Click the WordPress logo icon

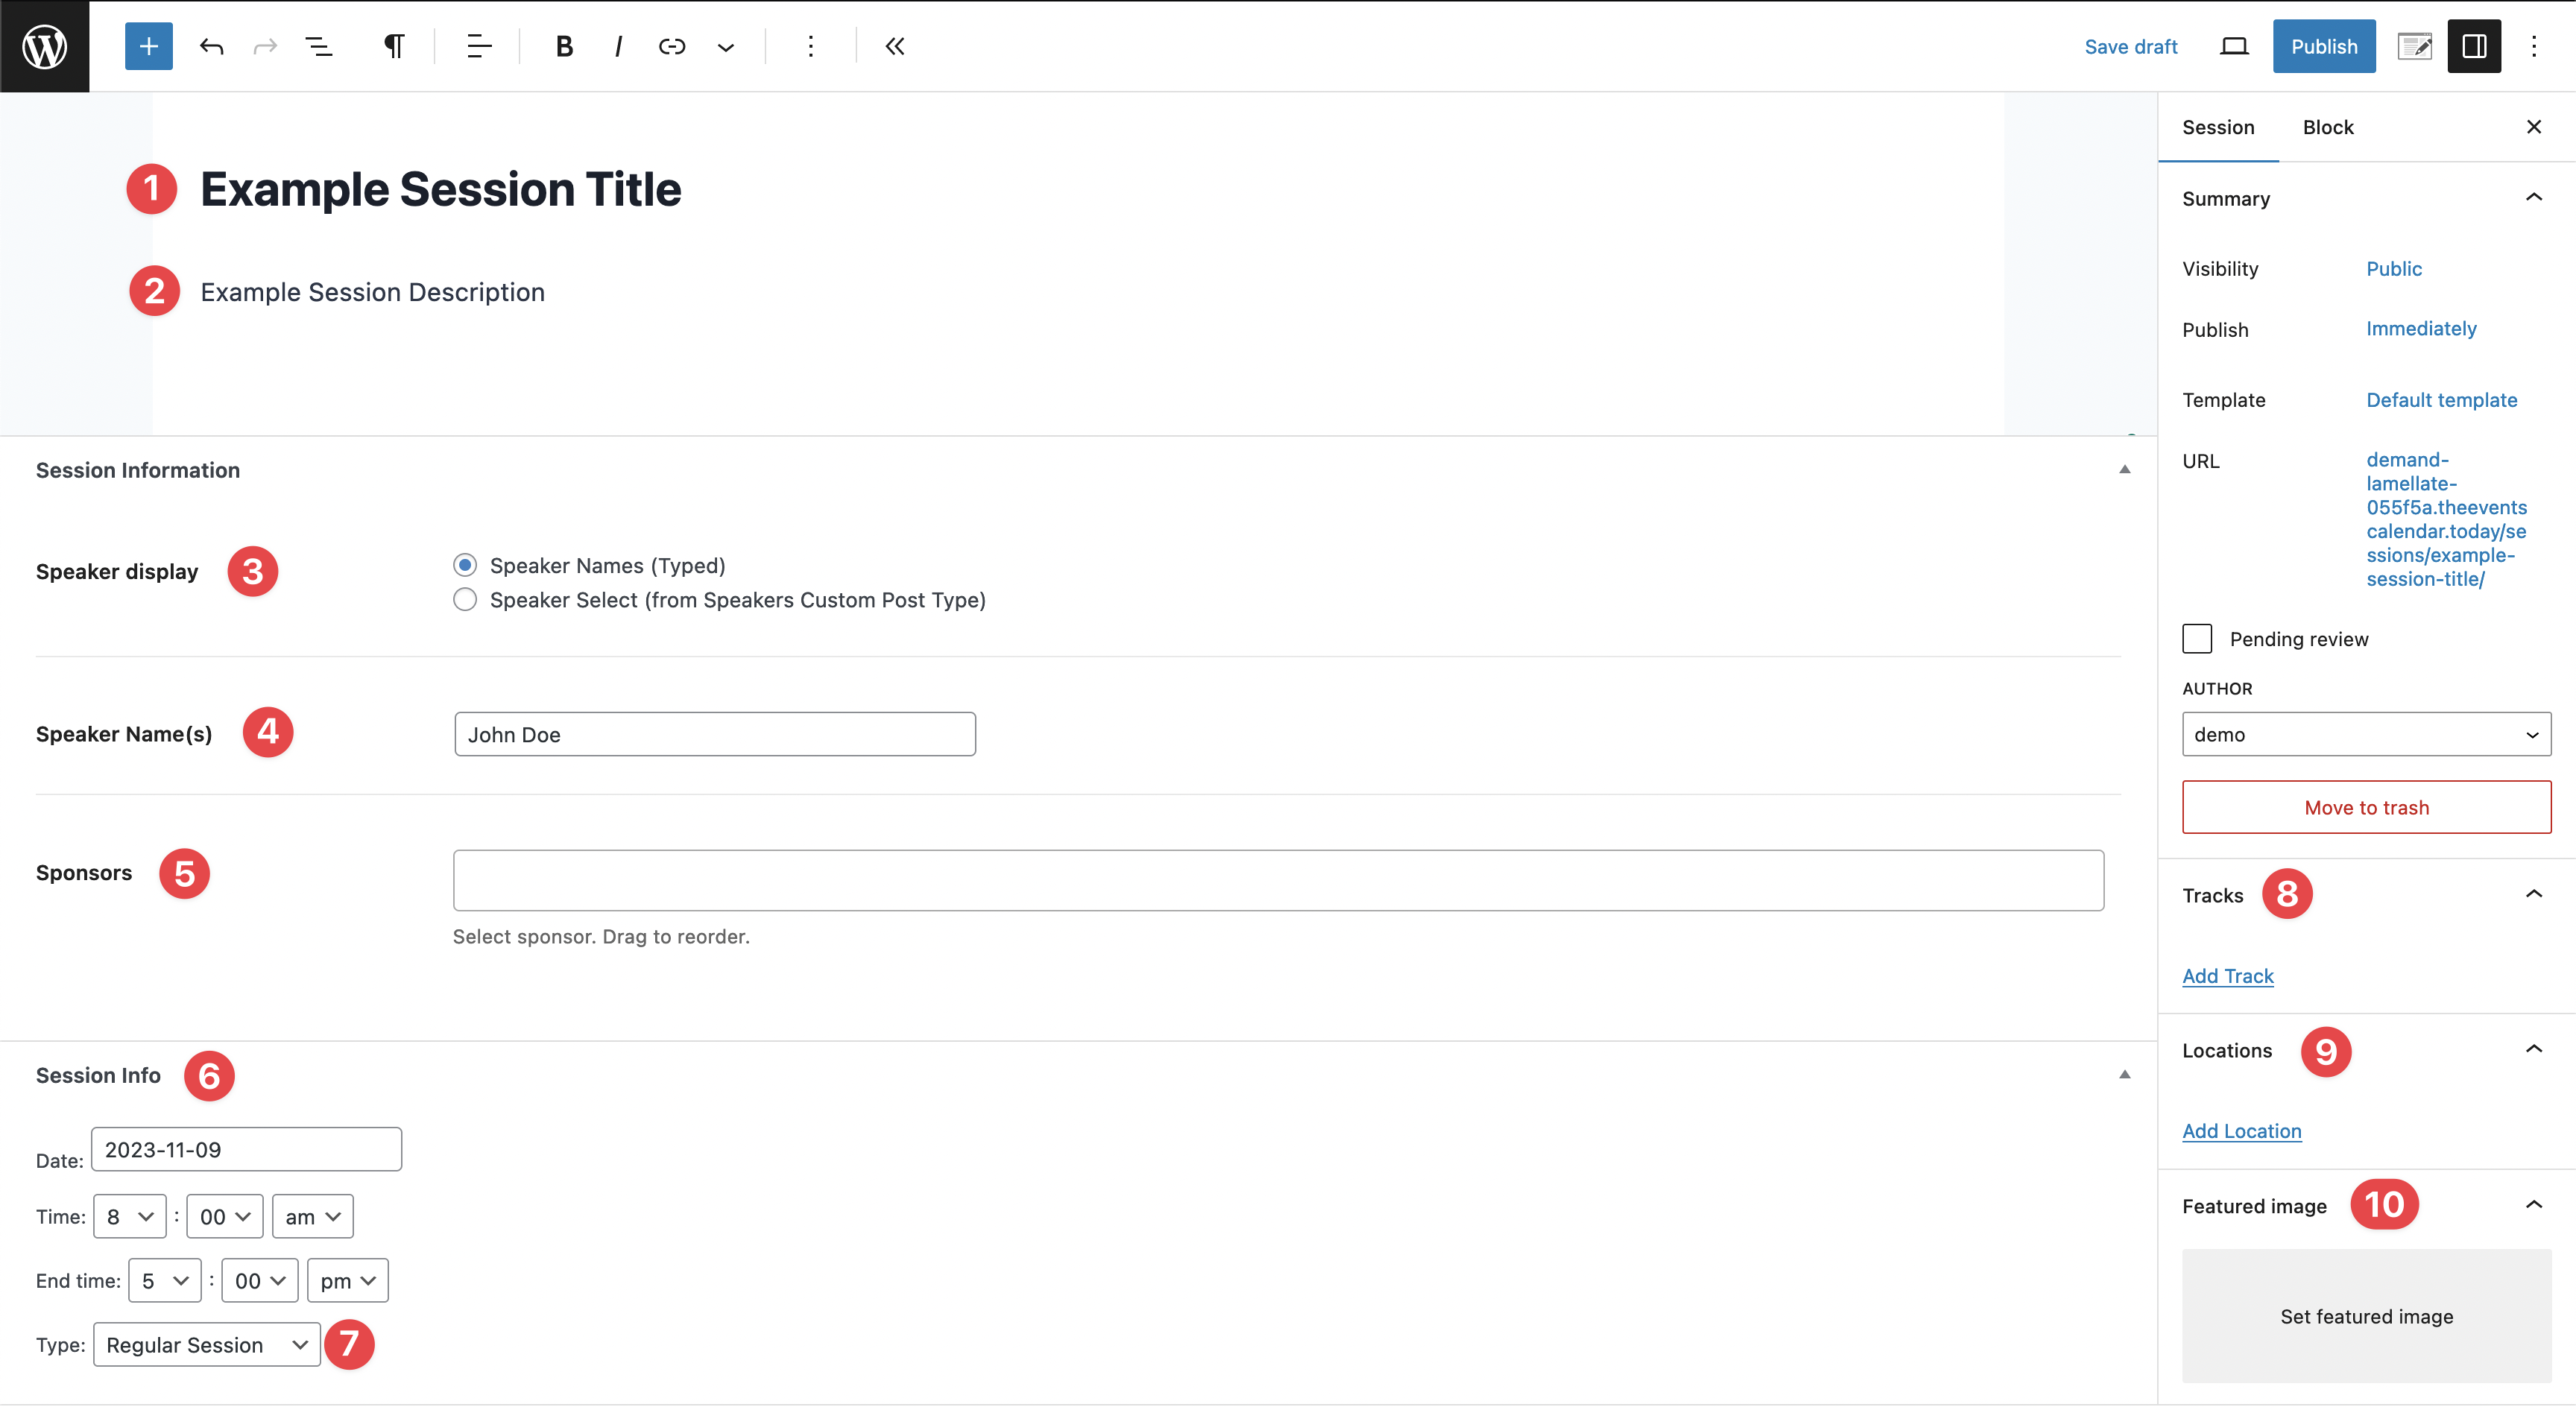click(x=45, y=46)
